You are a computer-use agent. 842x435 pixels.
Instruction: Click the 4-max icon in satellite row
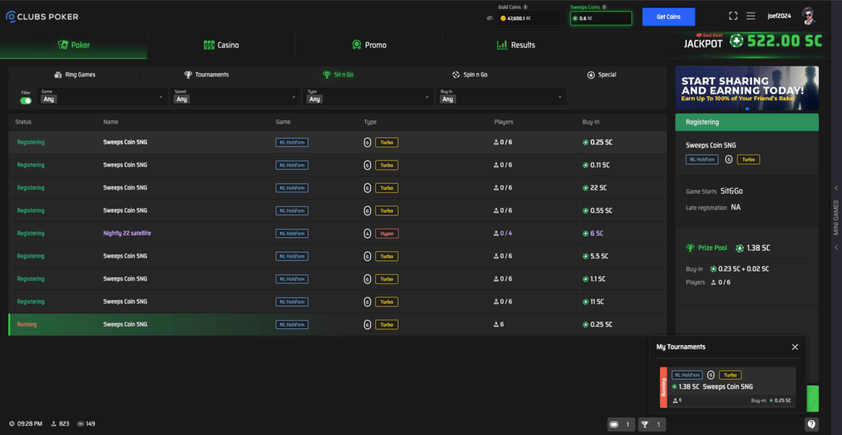pos(367,234)
